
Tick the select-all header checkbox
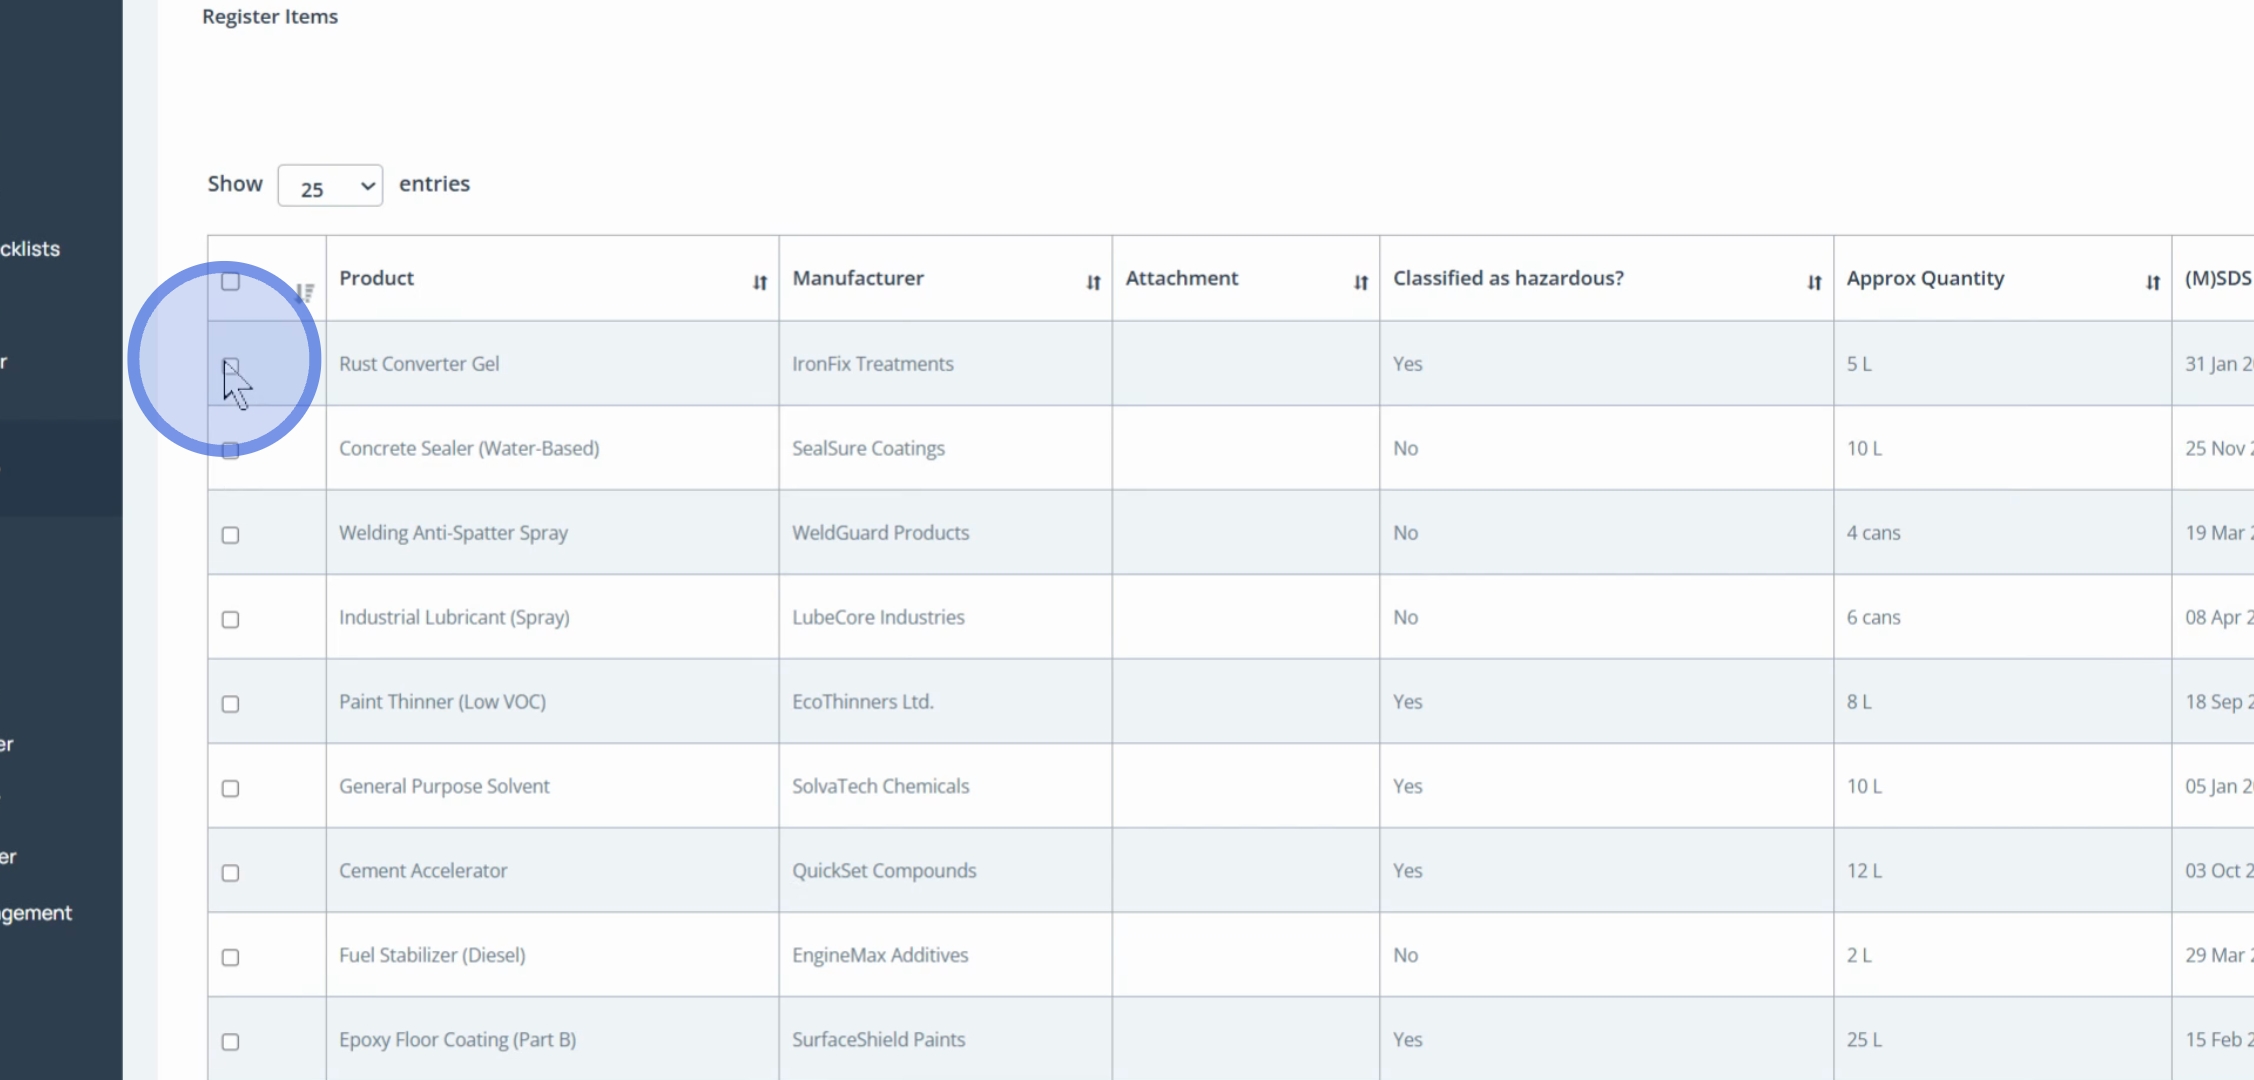(x=231, y=281)
